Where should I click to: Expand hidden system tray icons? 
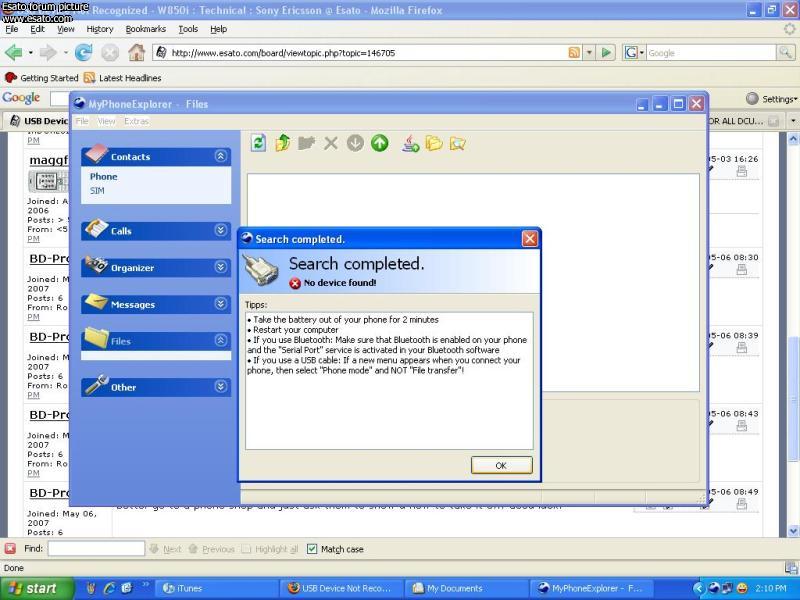(698, 588)
